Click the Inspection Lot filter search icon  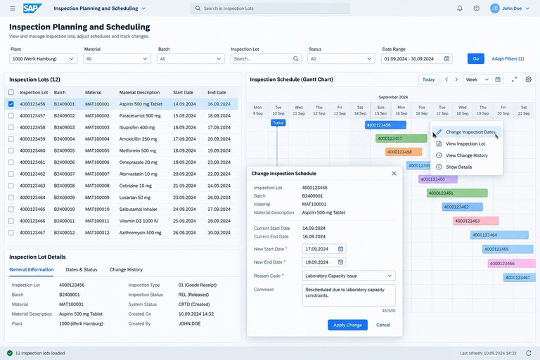coord(295,59)
